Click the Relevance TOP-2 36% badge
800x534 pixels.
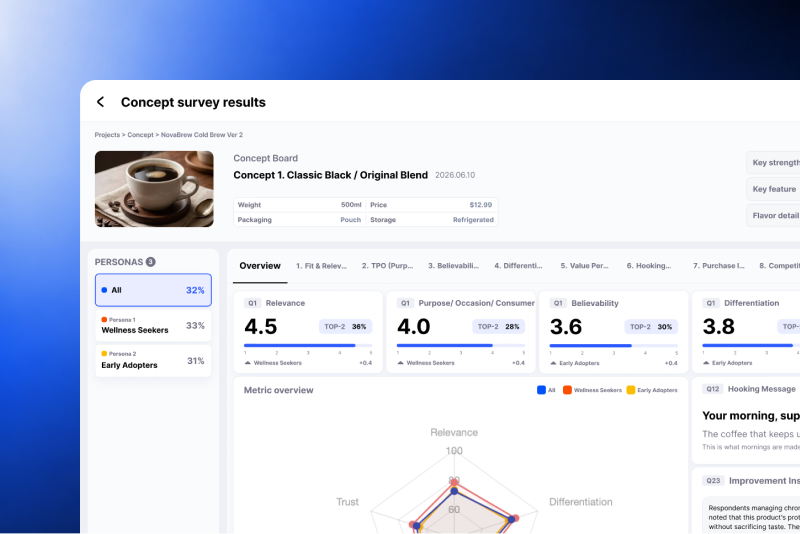[x=345, y=326]
